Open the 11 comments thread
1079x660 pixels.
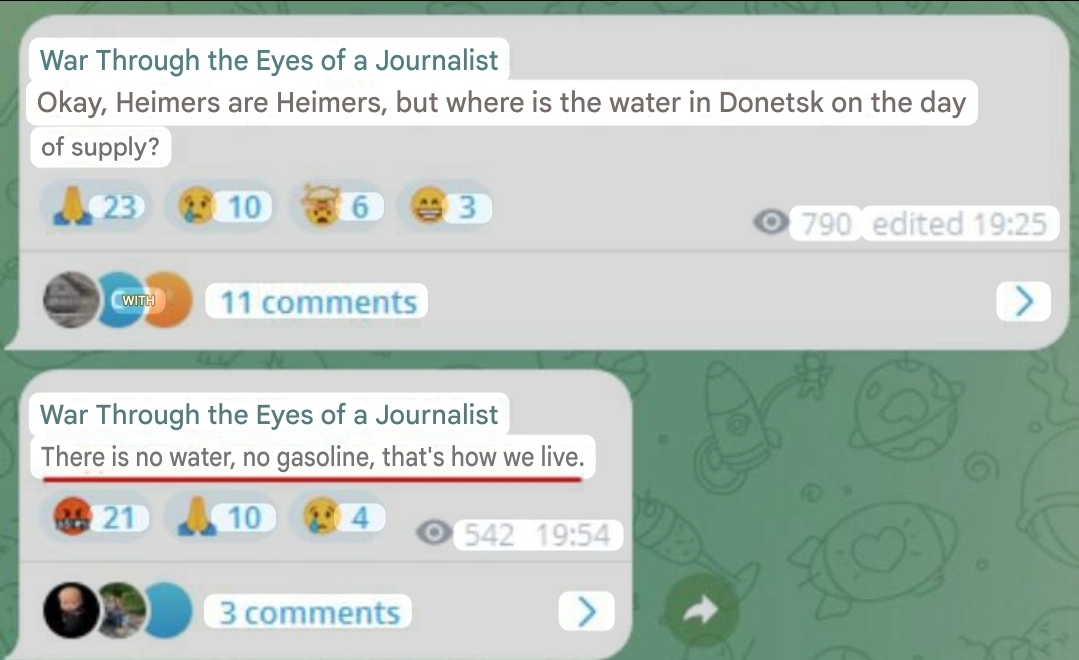click(x=317, y=301)
